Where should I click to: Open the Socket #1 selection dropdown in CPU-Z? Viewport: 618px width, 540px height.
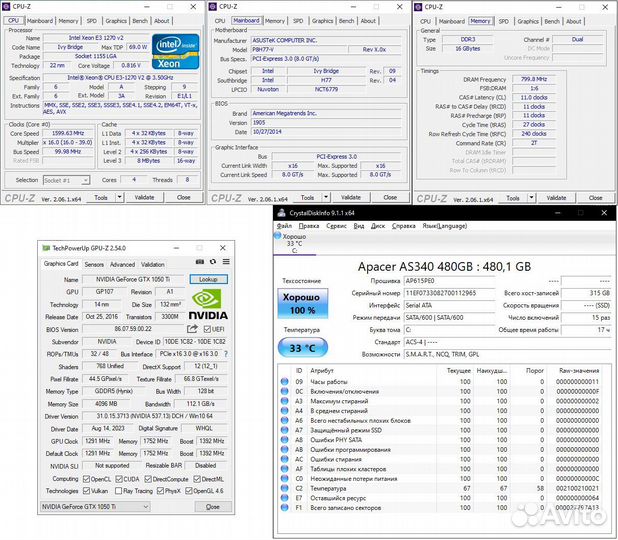tap(66, 180)
